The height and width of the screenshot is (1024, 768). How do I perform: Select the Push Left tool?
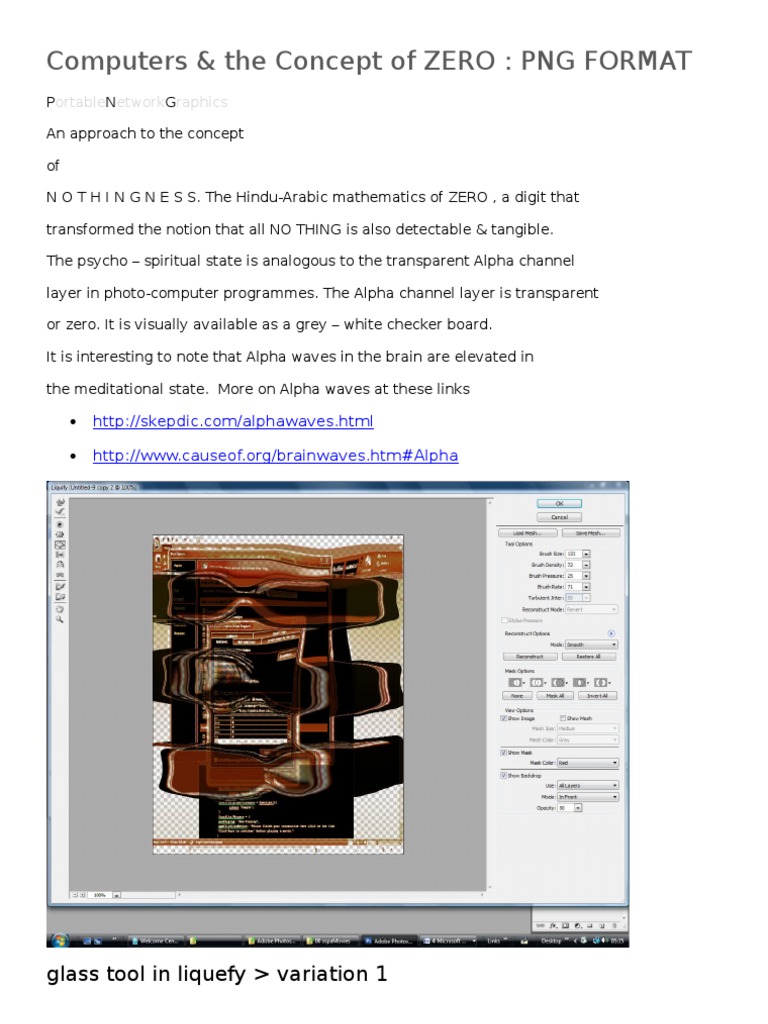tap(60, 554)
